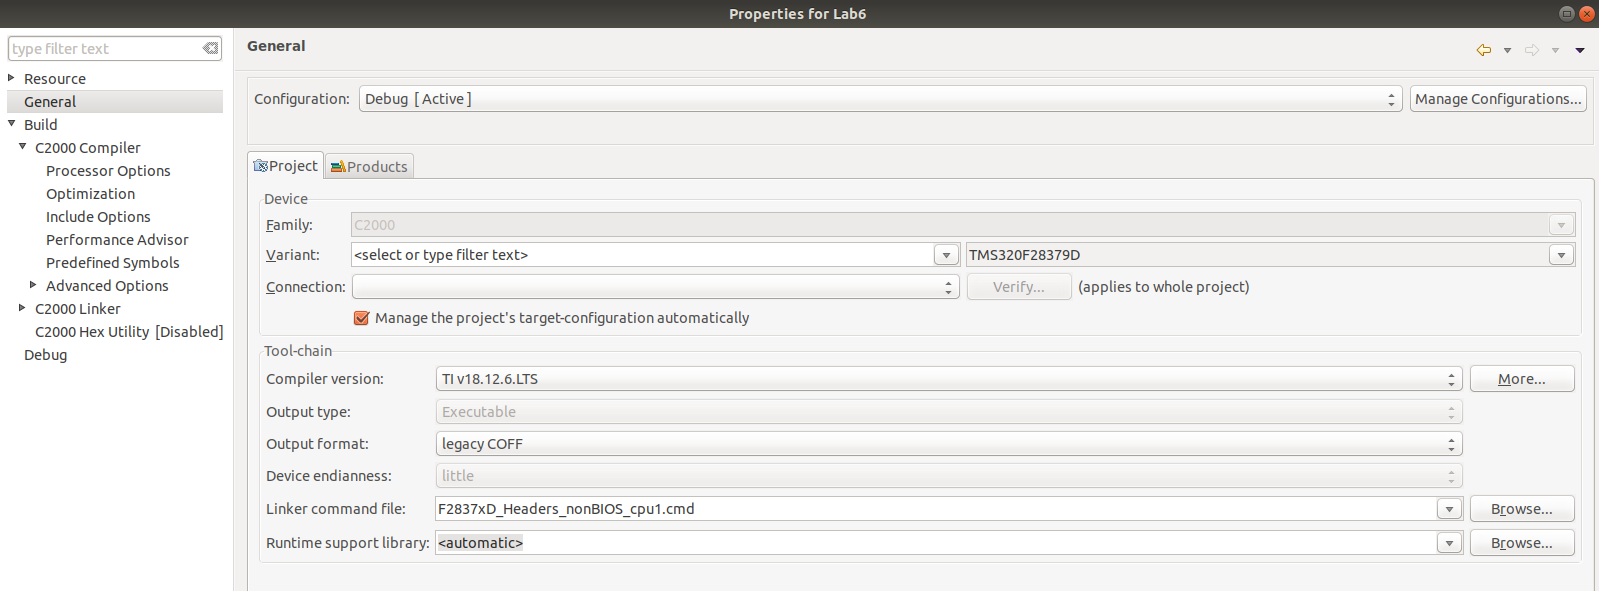Expand the Resource tree node
Screen dimensions: 1599x591
click(11, 78)
